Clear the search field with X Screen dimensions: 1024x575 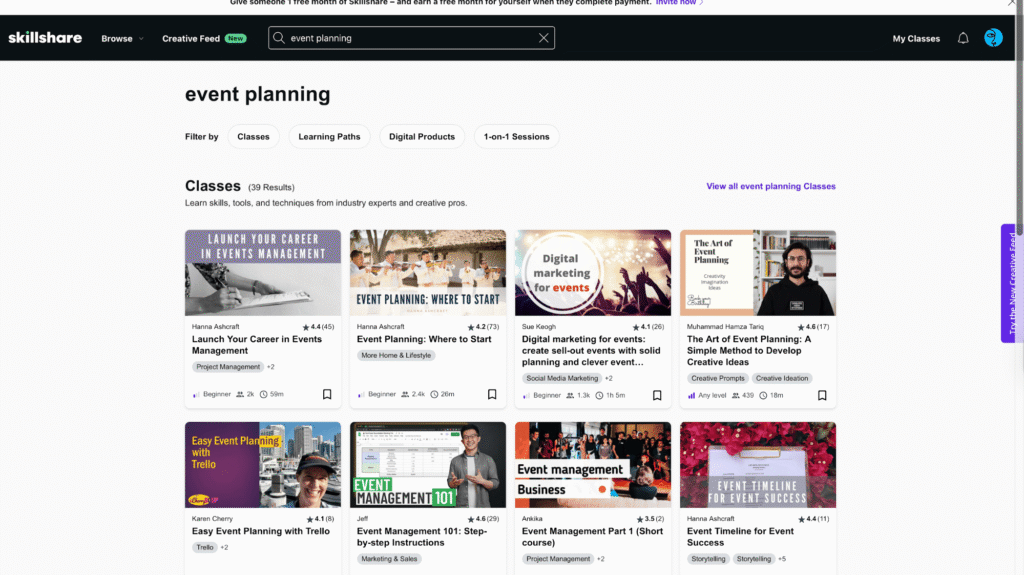tap(543, 38)
